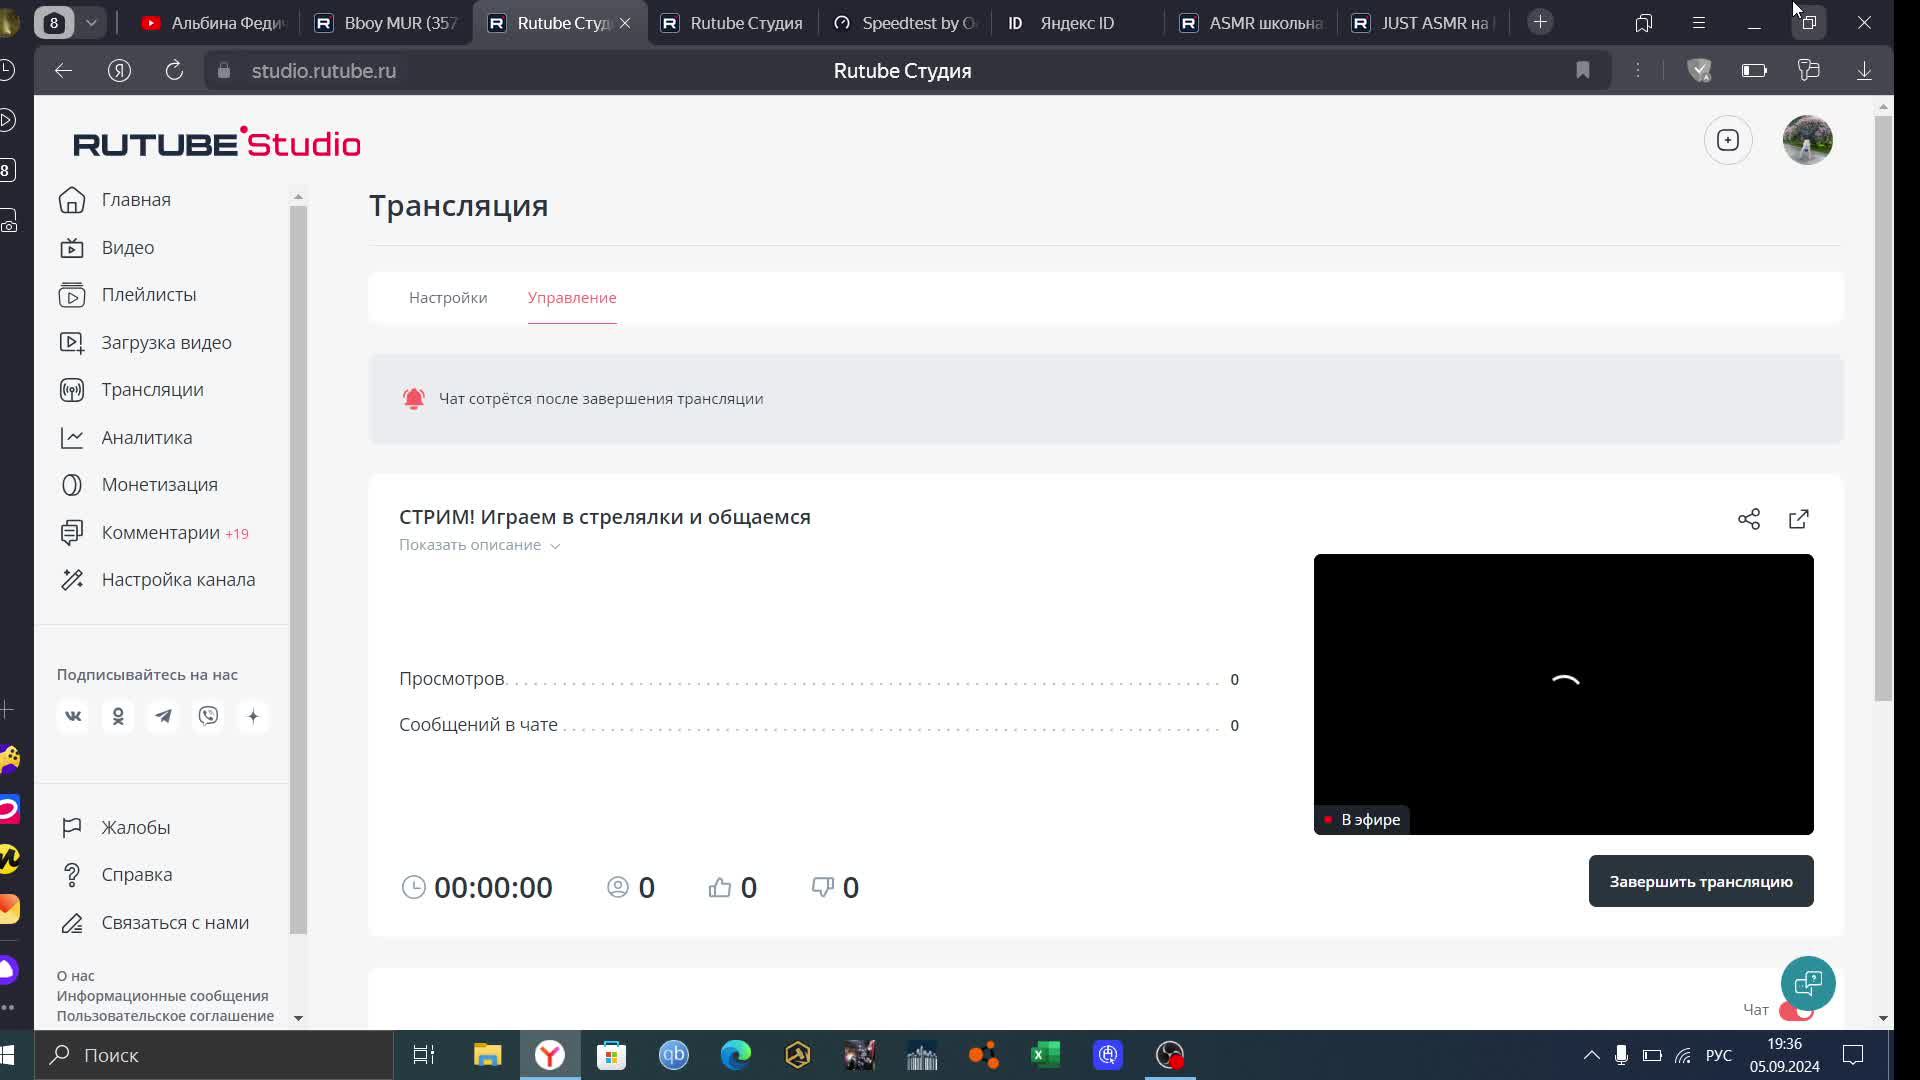The width and height of the screenshot is (1920, 1080).
Task: Open Пользовательское соглашение link
Action: 165,1016
